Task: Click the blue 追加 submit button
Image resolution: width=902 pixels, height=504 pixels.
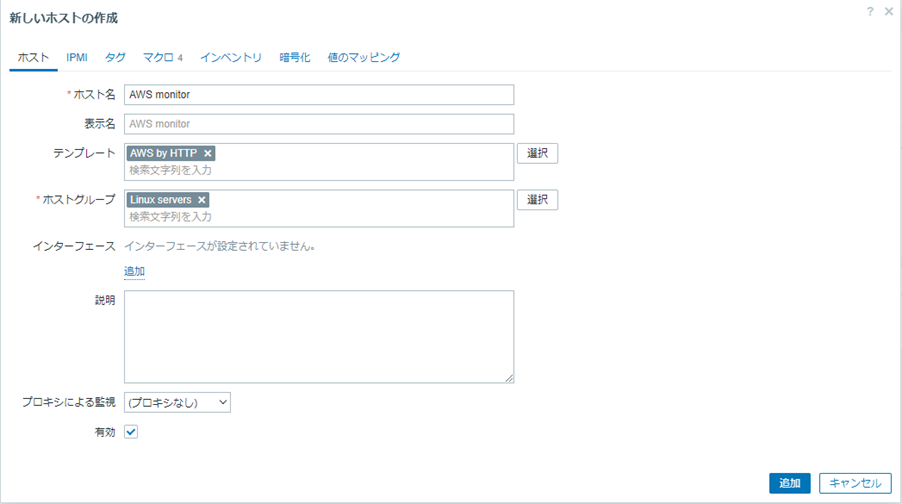Action: (x=789, y=483)
